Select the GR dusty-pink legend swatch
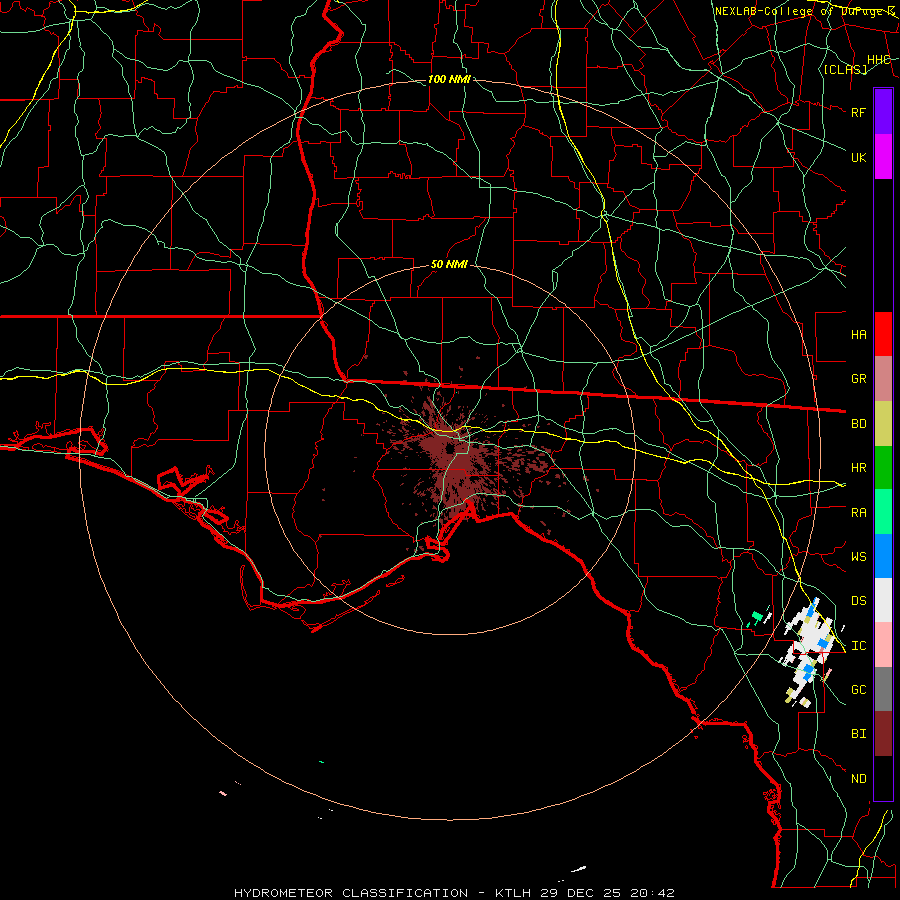Image resolution: width=900 pixels, height=900 pixels. (883, 379)
